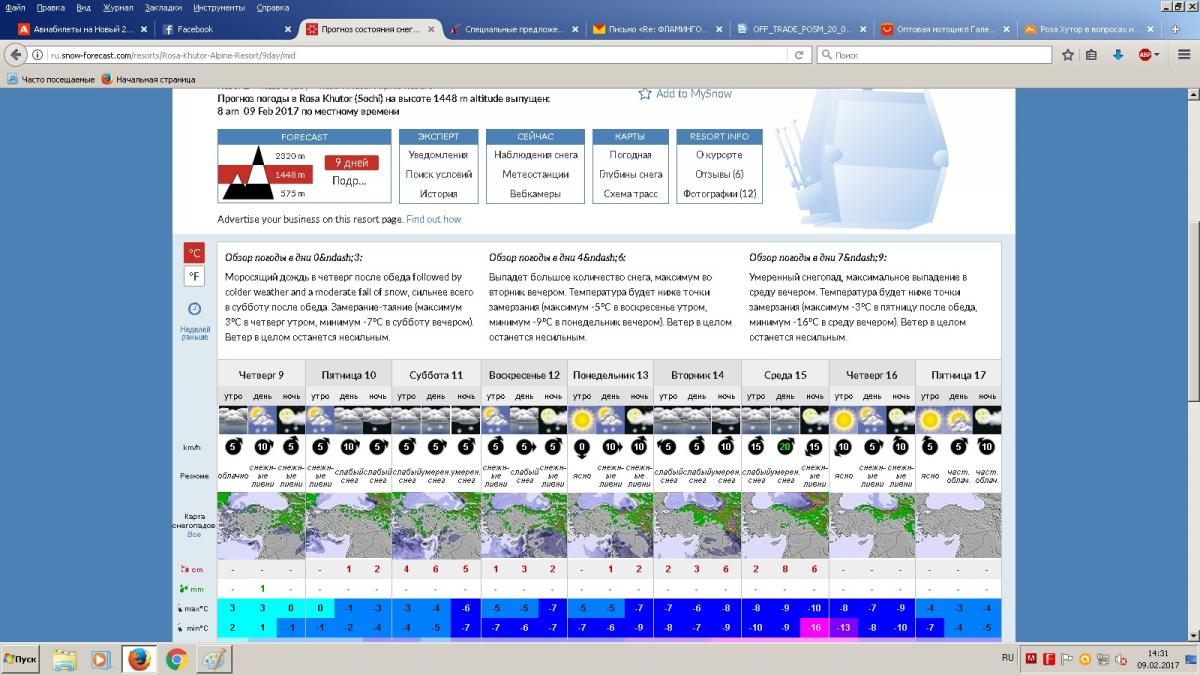This screenshot has width=1200, height=675.
Task: Click the Понедельник 13 morning sun weather icon
Action: [x=582, y=419]
